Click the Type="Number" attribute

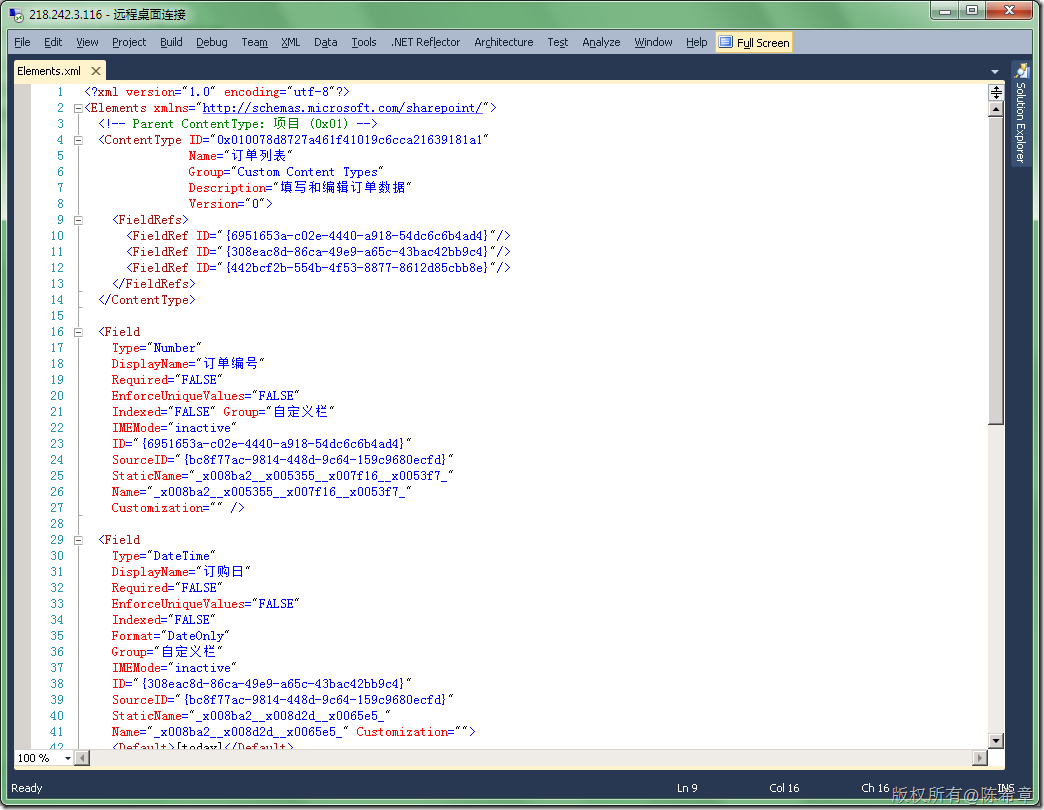[156, 347]
